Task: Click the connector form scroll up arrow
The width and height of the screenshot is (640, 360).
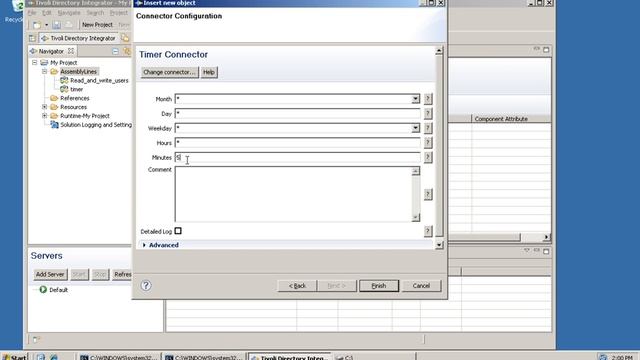Action: click(439, 51)
